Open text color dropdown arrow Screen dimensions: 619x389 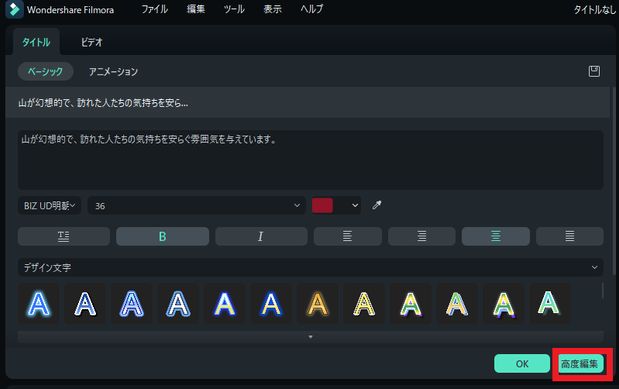coord(355,205)
